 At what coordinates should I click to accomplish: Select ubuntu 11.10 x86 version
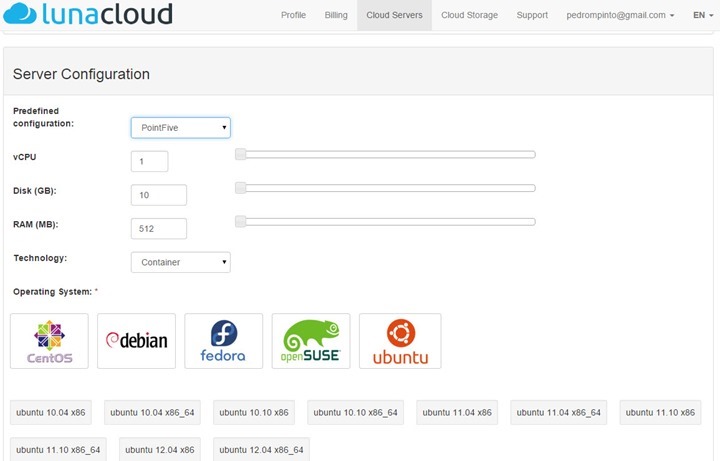click(x=660, y=412)
